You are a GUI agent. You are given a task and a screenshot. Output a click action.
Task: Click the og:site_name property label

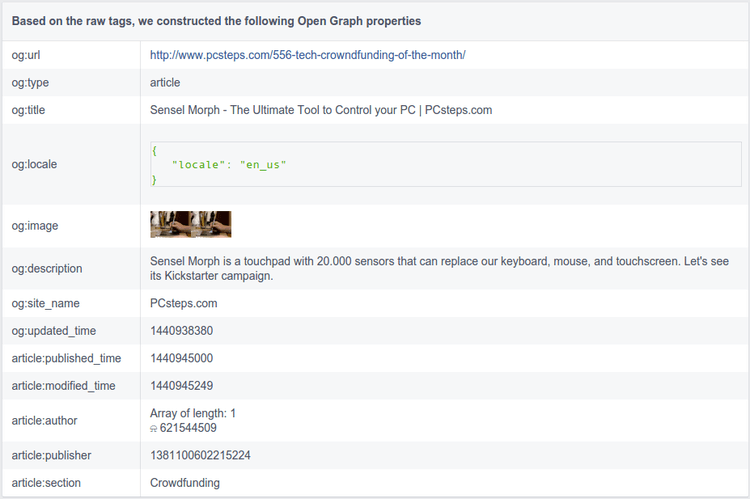coord(45,303)
